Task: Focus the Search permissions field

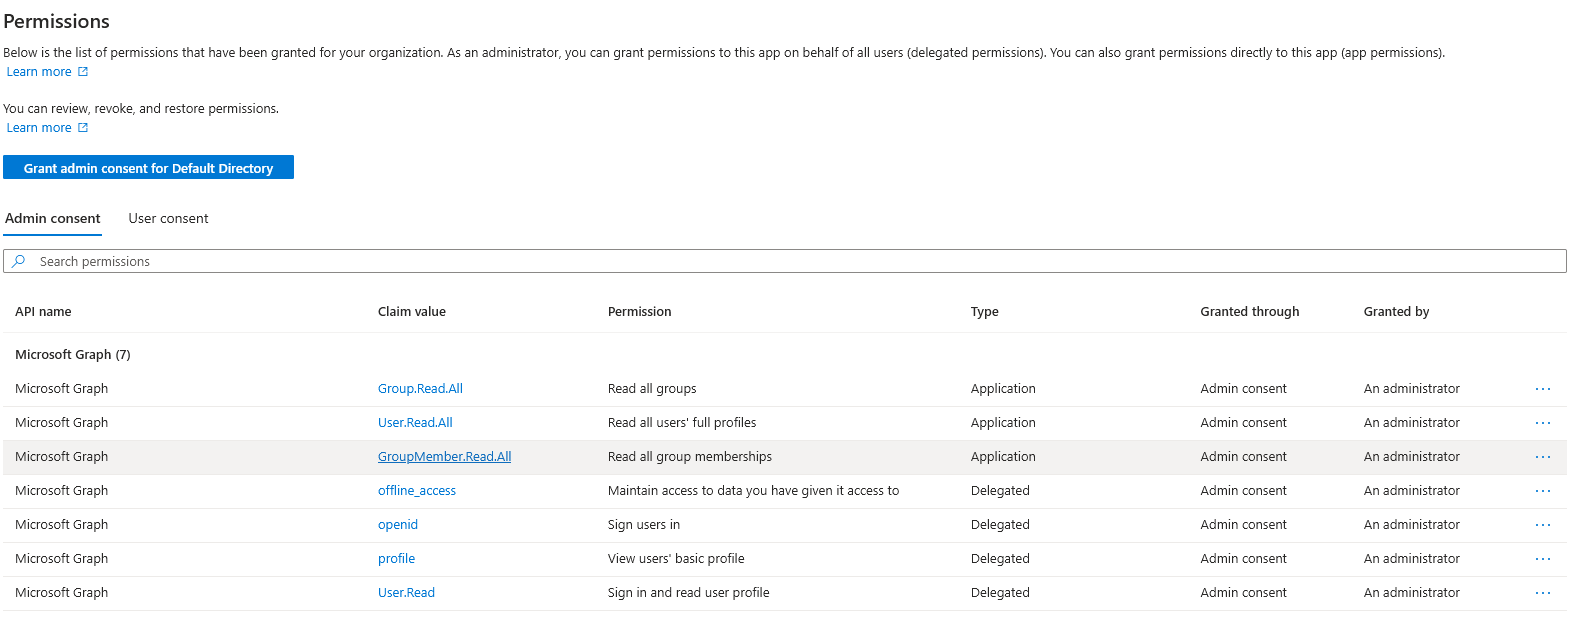Action: [x=785, y=261]
